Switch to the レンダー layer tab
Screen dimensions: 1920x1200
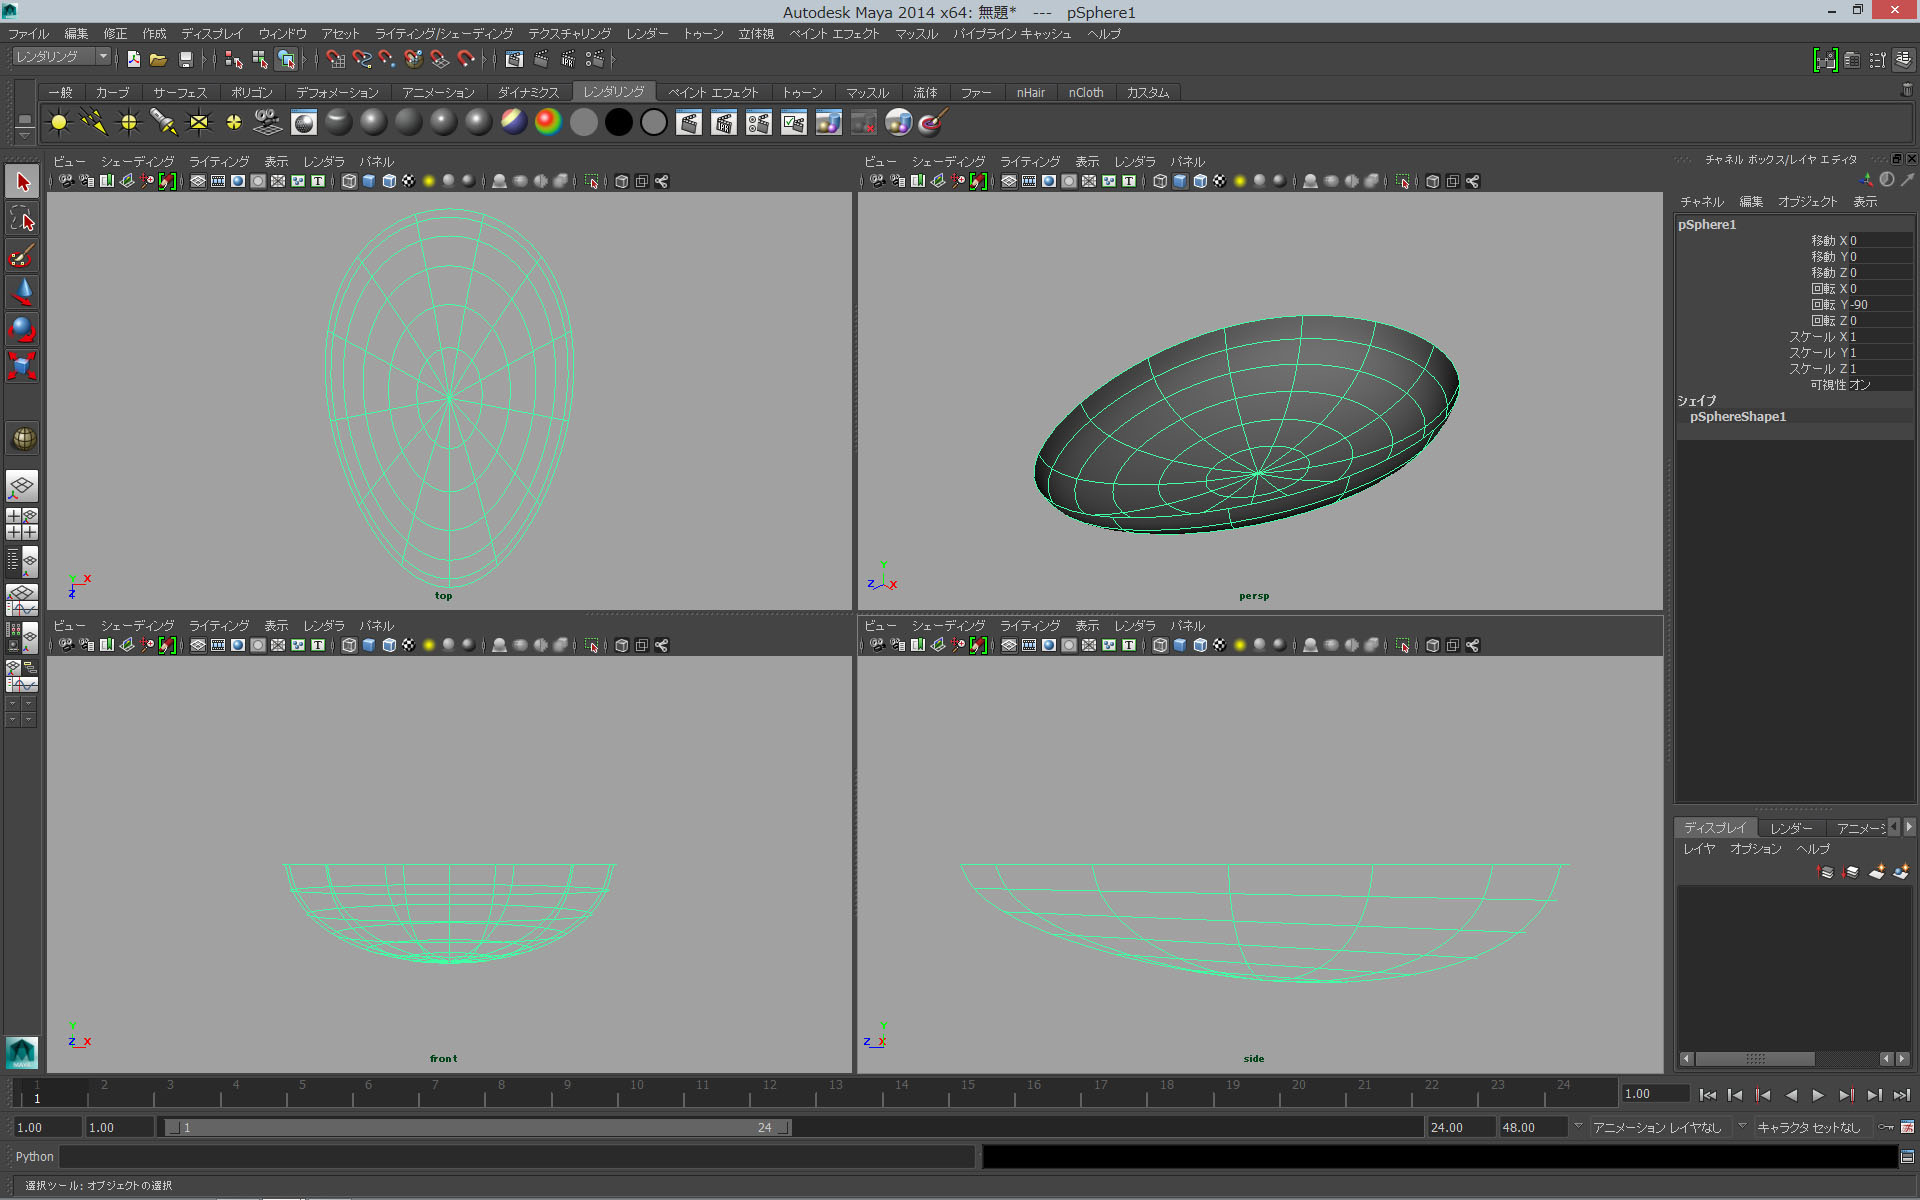click(x=1791, y=828)
